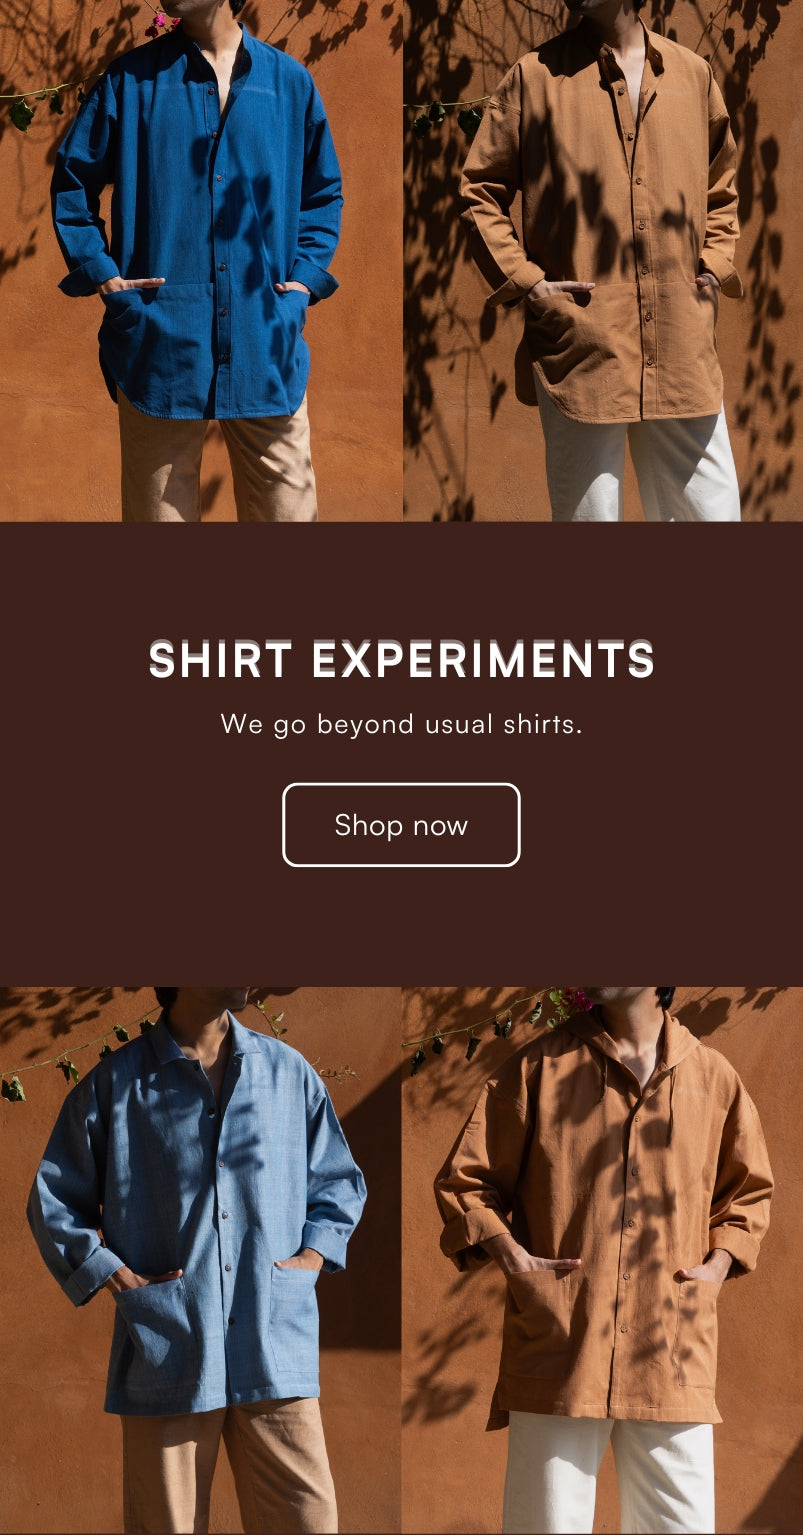
Task: Click the pink flower above hooded shirt
Action: pyautogui.click(x=578, y=999)
